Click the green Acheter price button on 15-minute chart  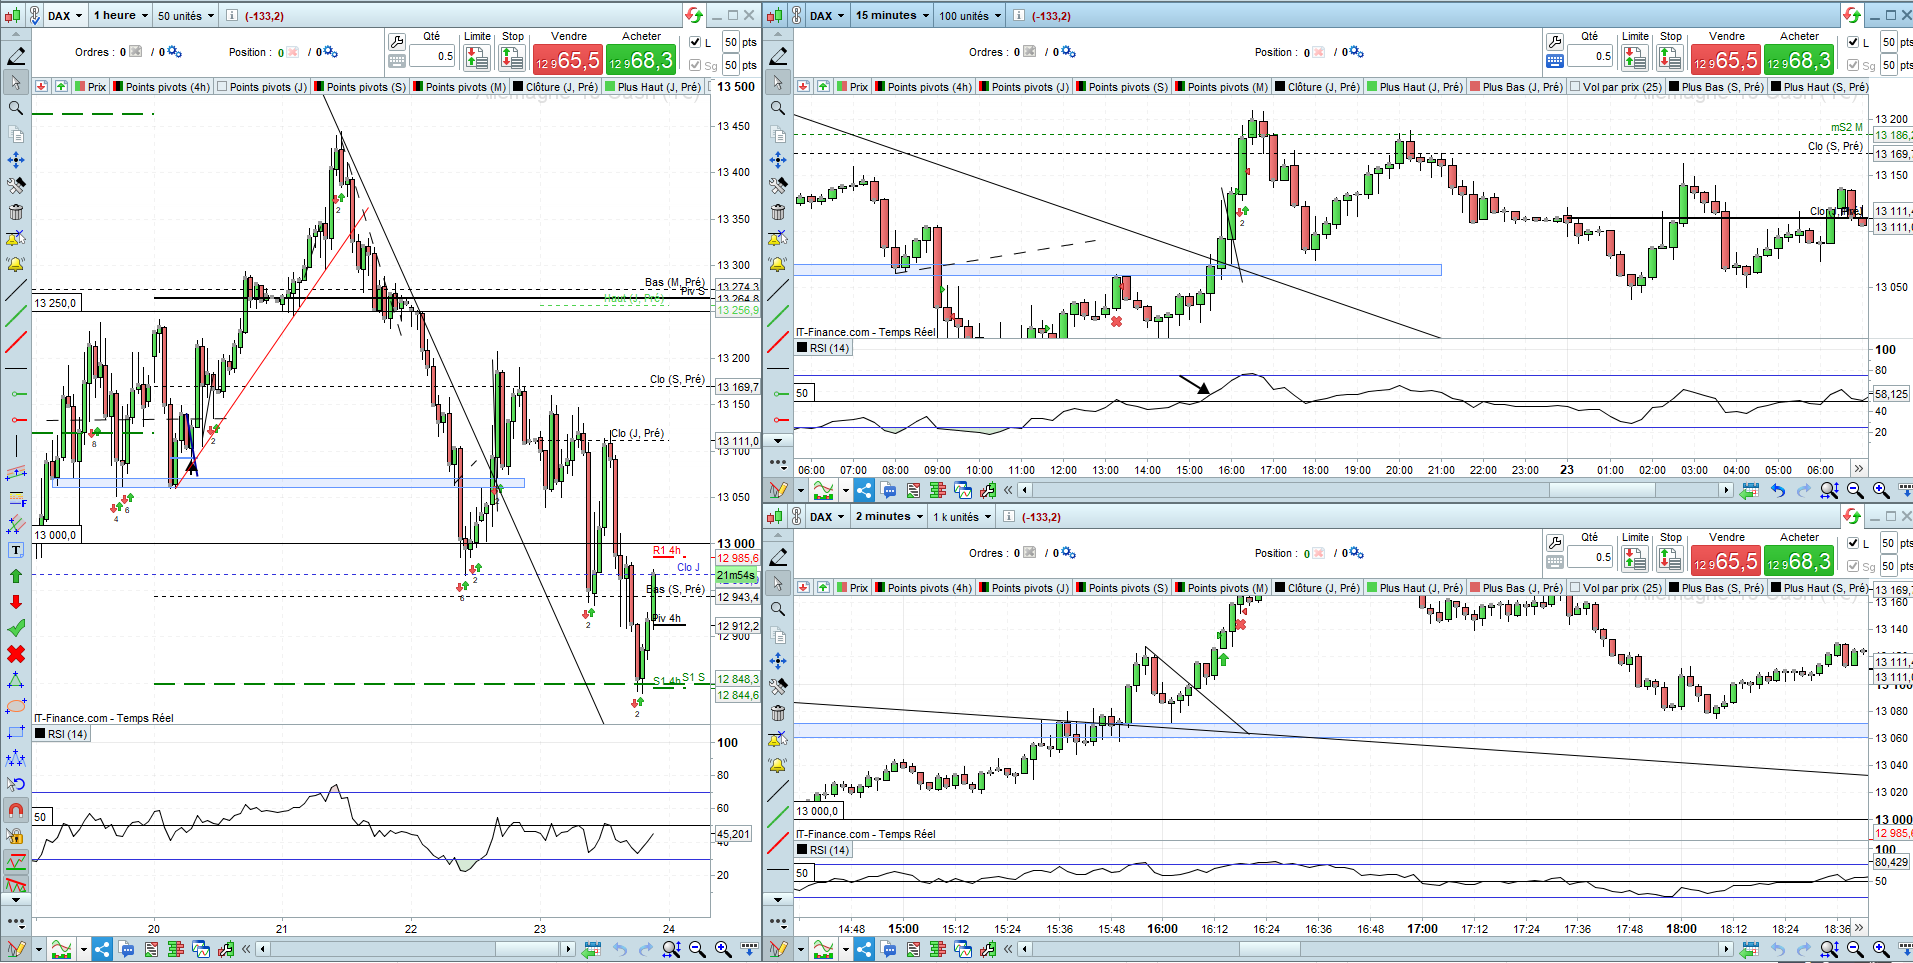click(x=1798, y=60)
